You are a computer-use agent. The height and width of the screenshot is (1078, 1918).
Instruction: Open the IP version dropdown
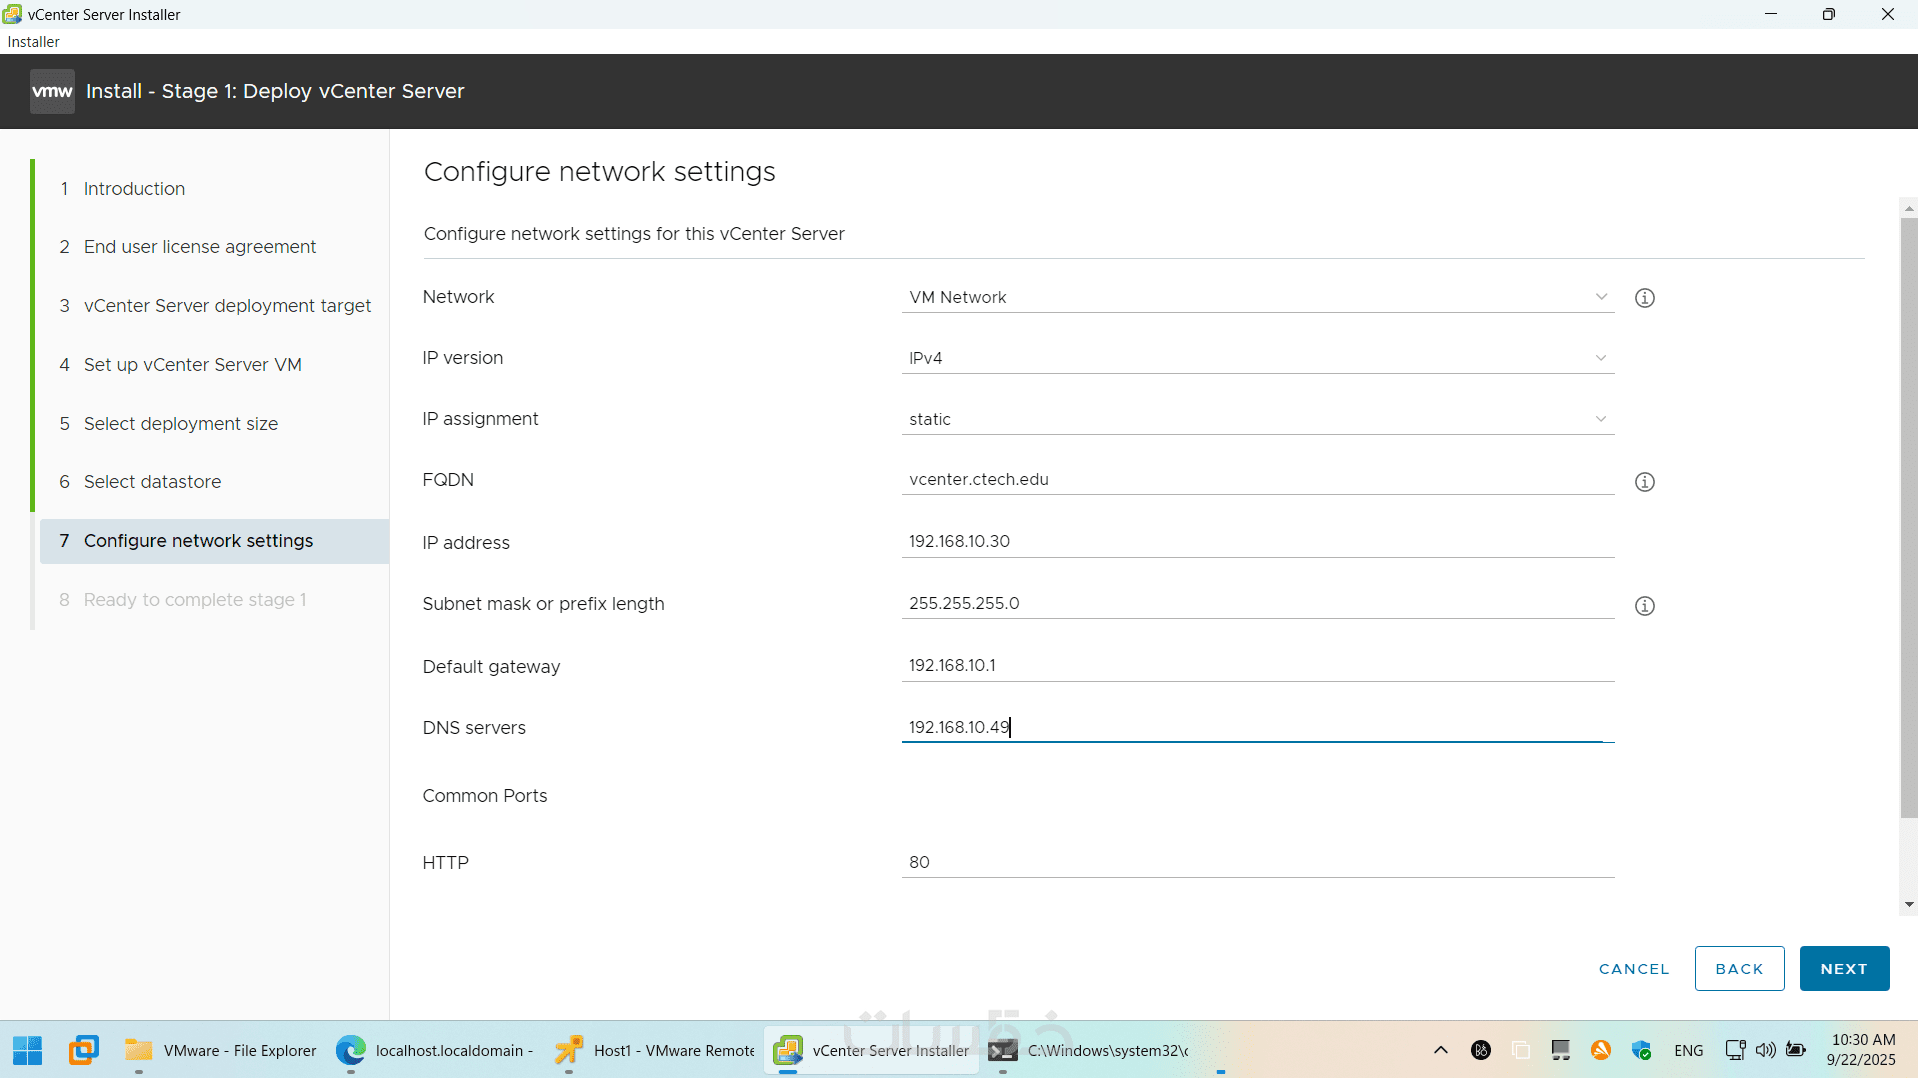pos(1258,358)
